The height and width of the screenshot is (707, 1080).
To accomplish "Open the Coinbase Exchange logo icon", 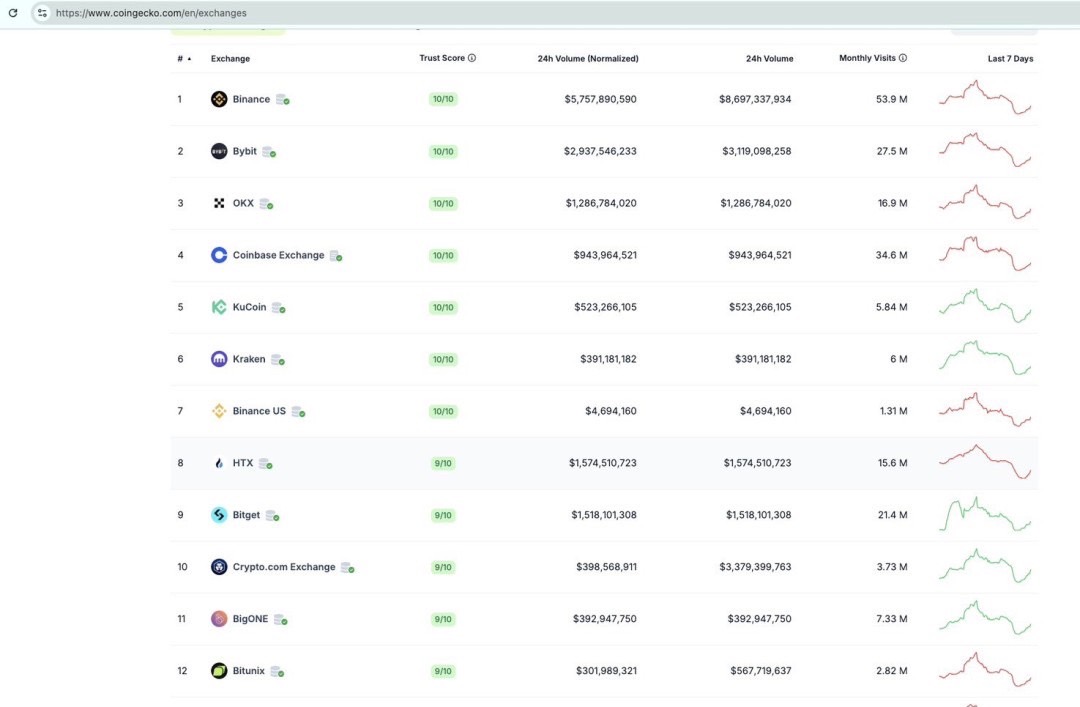I will pyautogui.click(x=219, y=255).
